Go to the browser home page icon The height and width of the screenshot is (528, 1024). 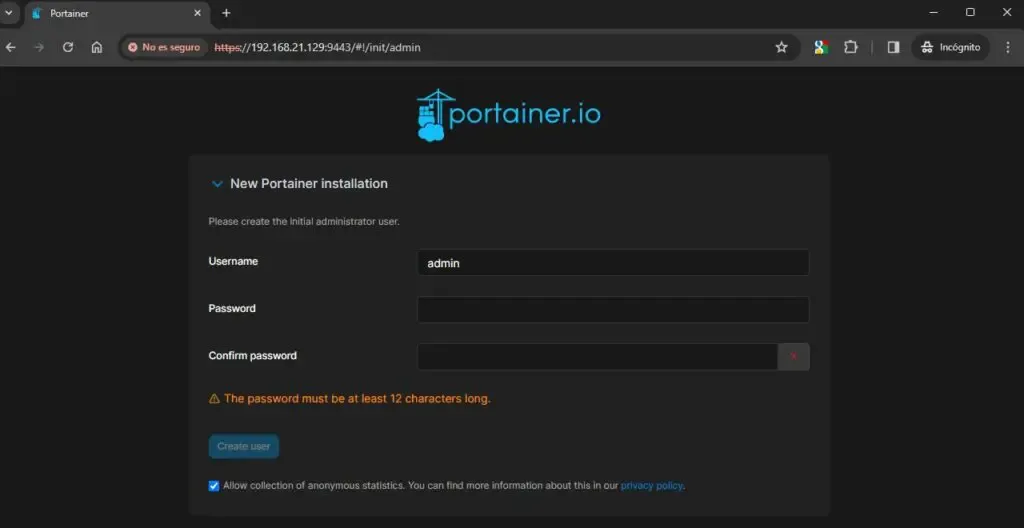[x=97, y=47]
